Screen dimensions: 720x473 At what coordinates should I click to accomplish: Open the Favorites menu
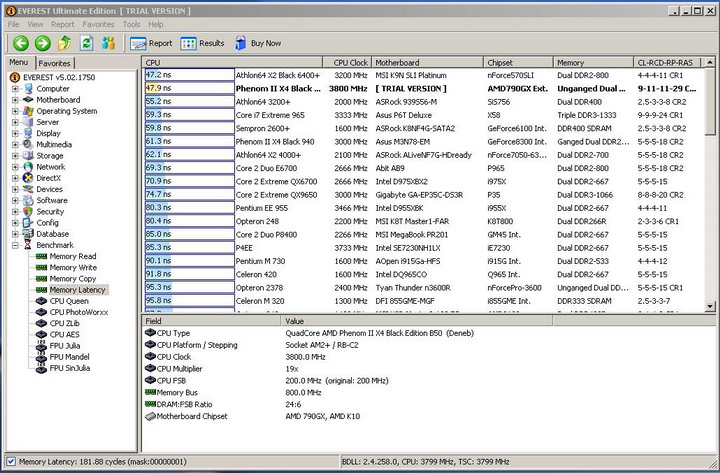coord(98,24)
